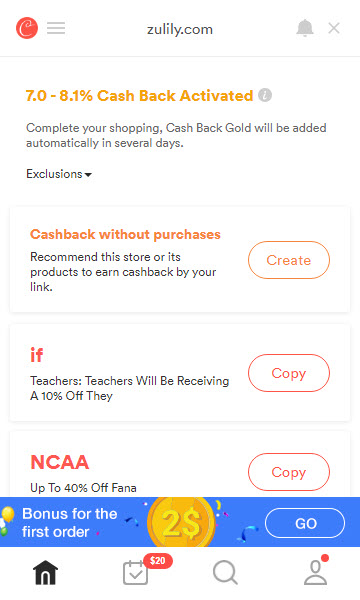Show cash back info tooltip icon
This screenshot has height=600, width=360.
265,95
